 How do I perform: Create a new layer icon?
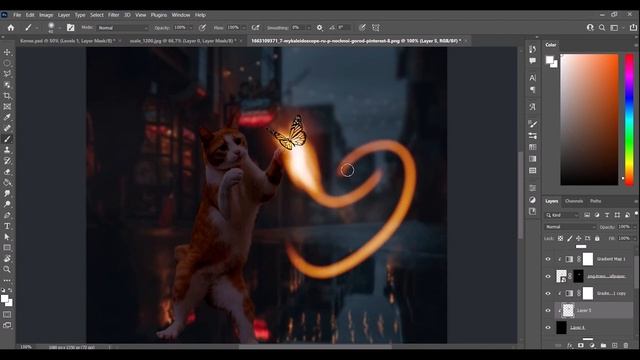pos(615,345)
